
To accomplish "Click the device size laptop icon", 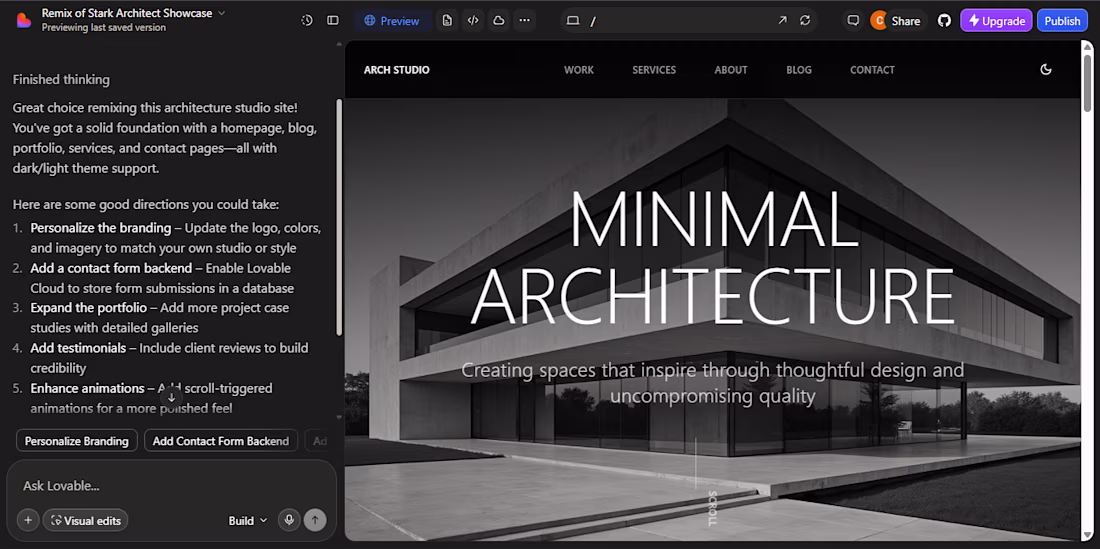I will pos(572,21).
